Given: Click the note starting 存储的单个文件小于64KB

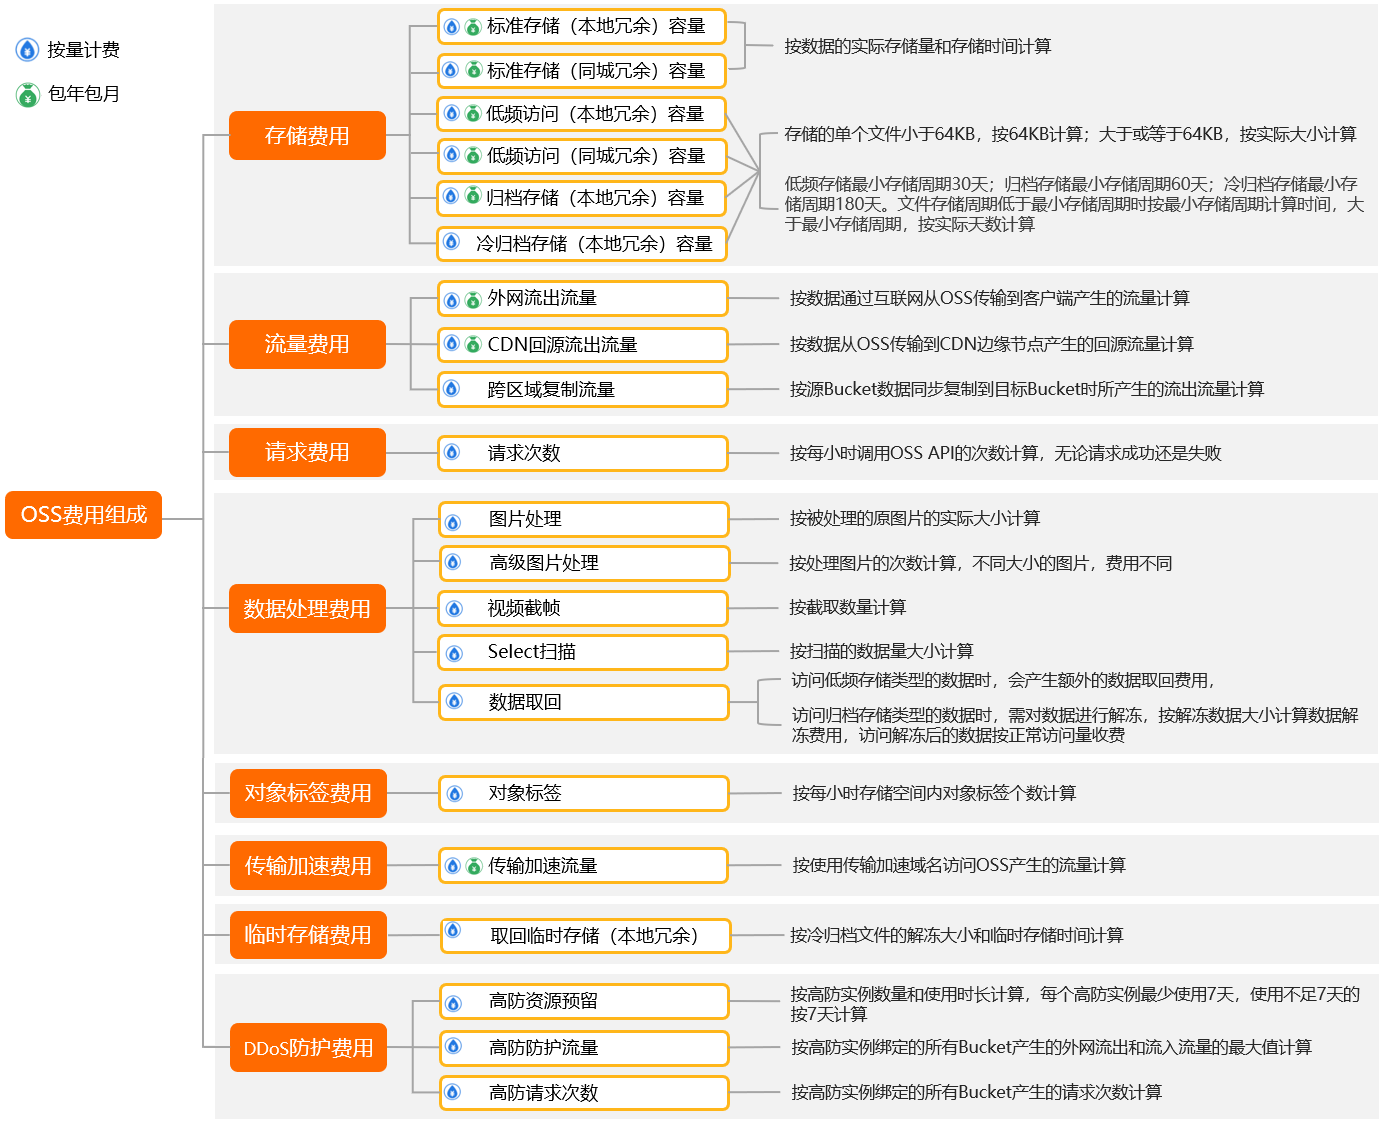Looking at the screenshot, I should tap(1070, 134).
